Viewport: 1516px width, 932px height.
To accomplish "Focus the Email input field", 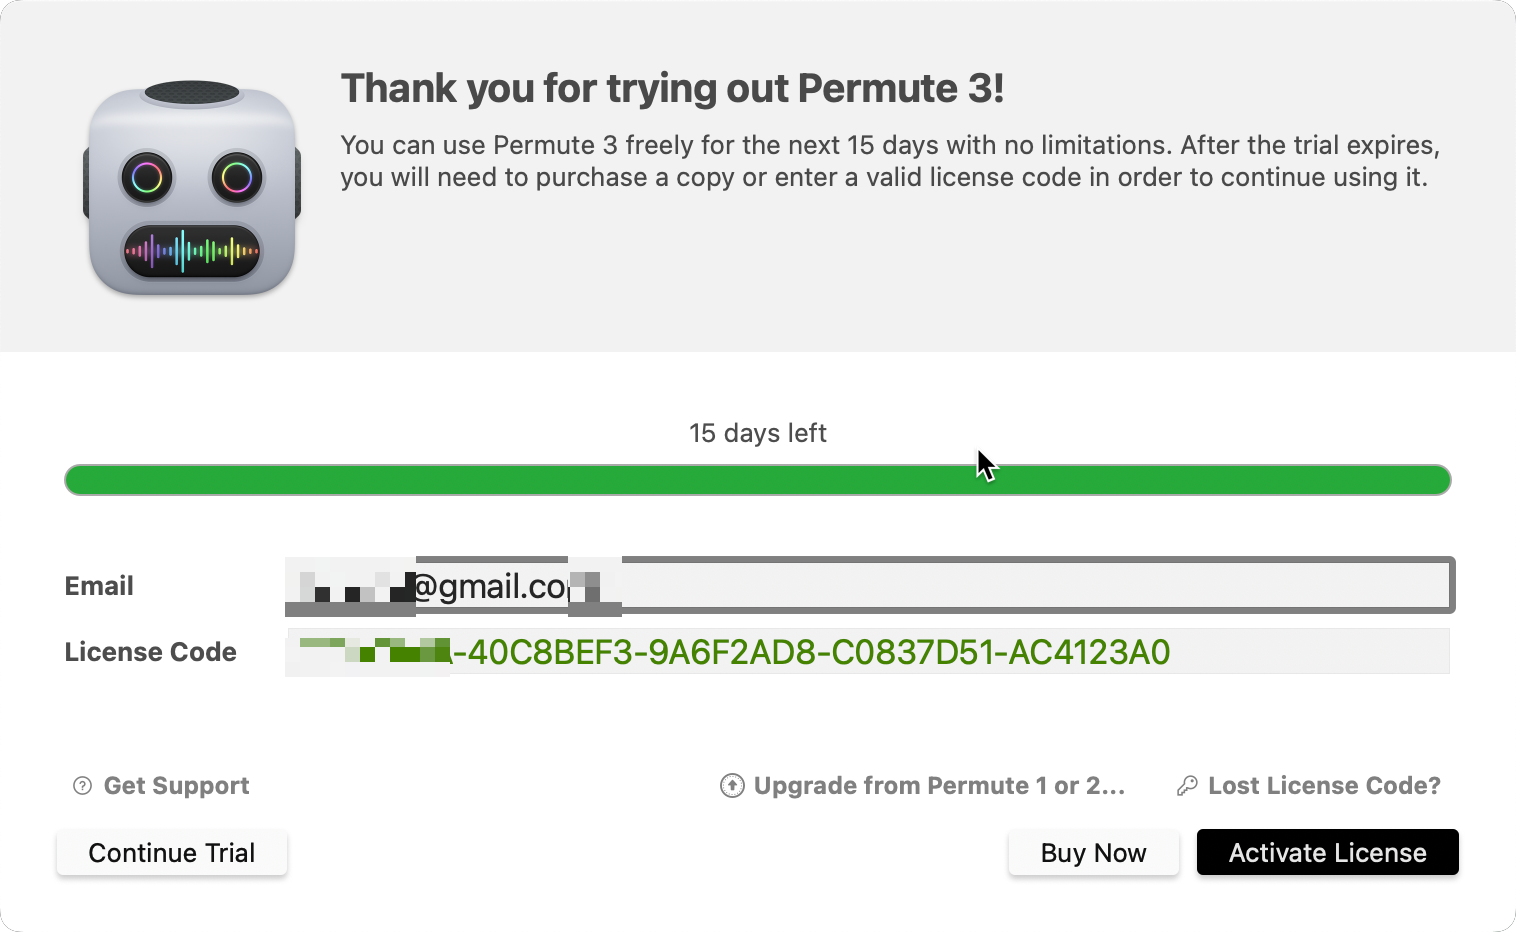I will tap(1000, 585).
